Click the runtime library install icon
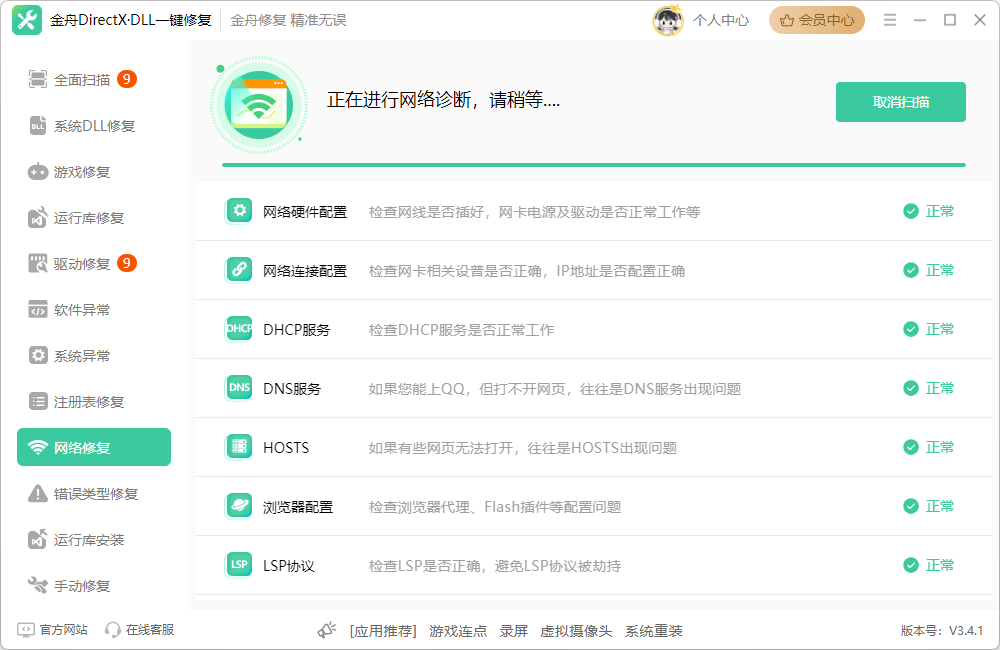Screen dimensions: 1000x650 38,539
